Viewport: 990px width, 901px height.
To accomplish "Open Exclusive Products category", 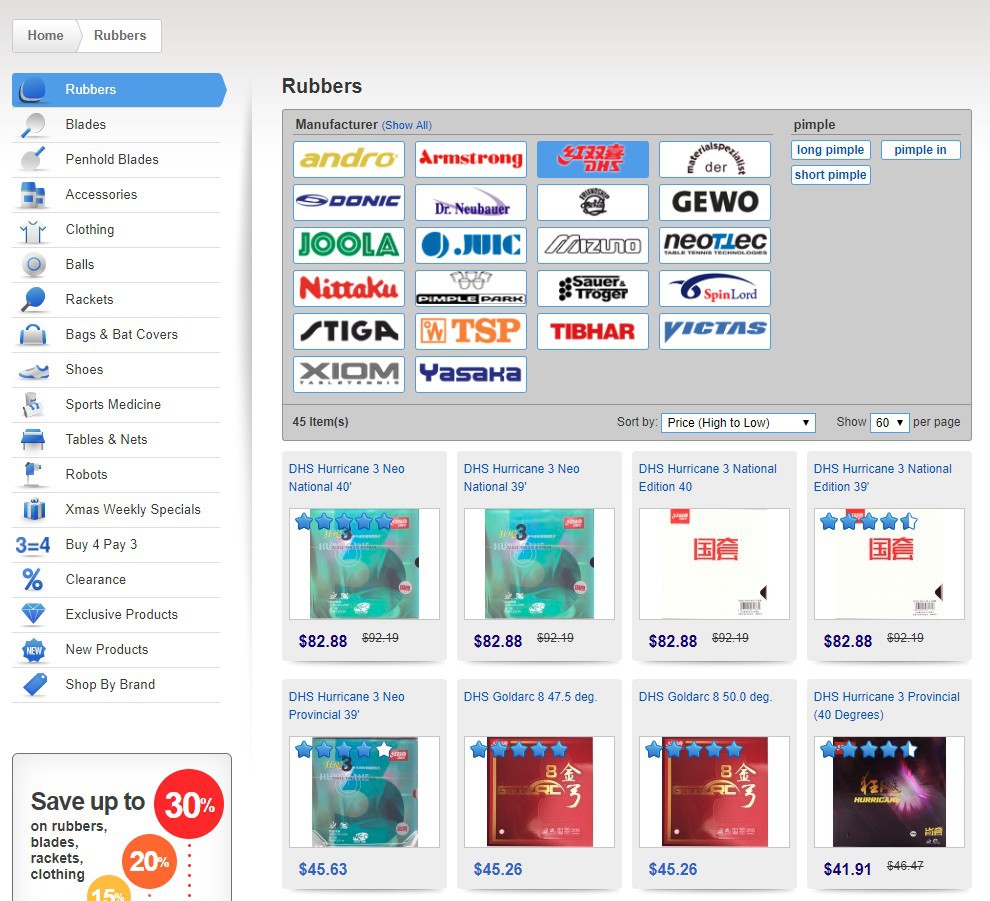I will 116,614.
